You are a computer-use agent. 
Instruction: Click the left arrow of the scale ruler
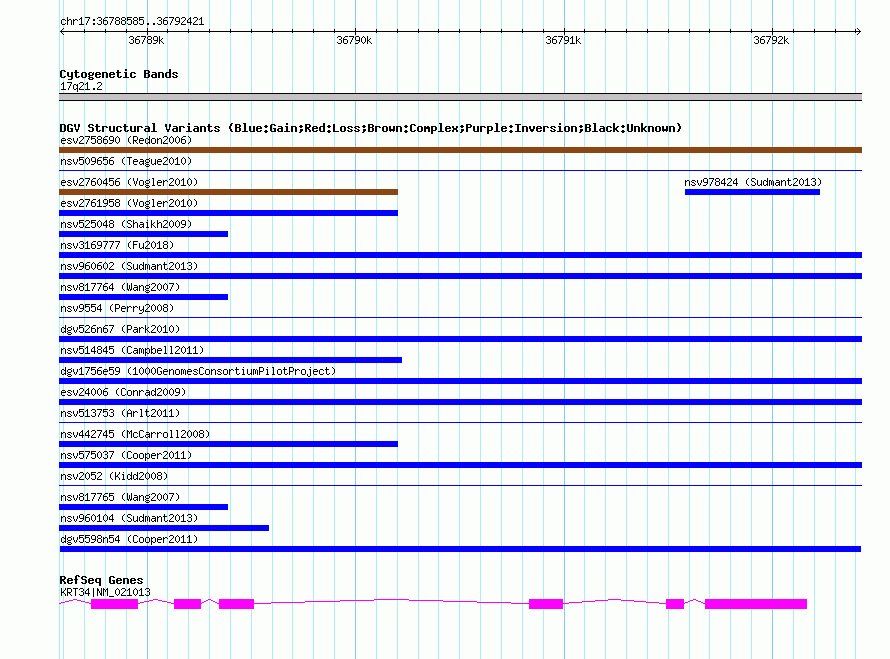click(62, 31)
